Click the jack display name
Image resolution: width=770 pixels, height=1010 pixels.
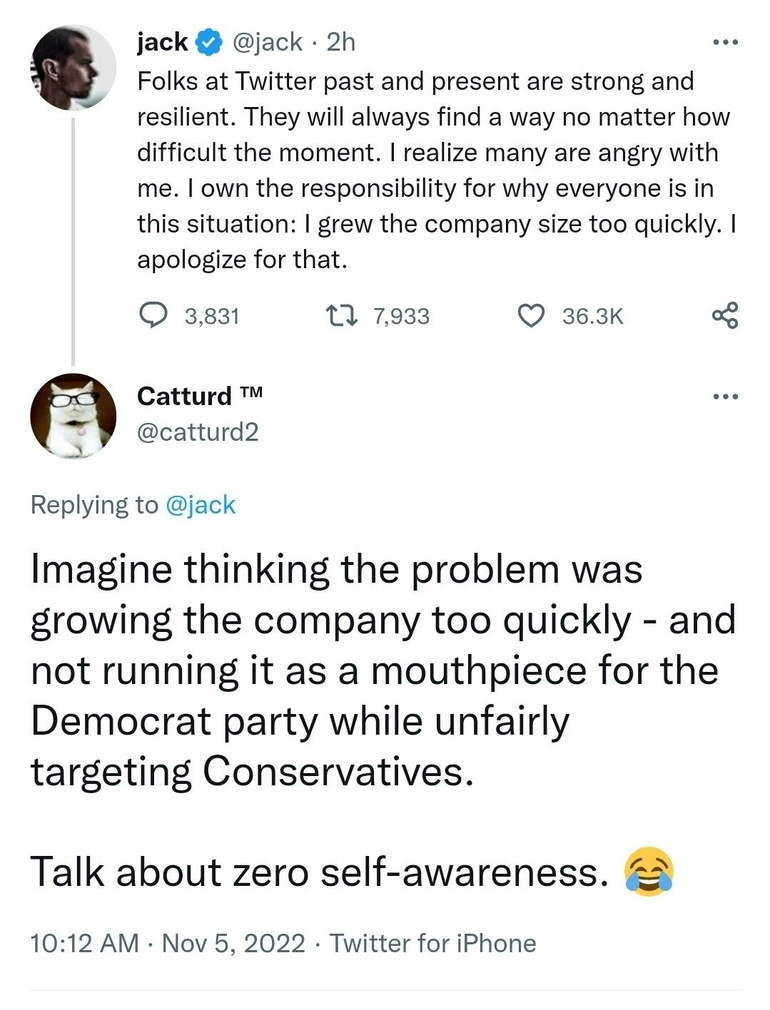(162, 42)
